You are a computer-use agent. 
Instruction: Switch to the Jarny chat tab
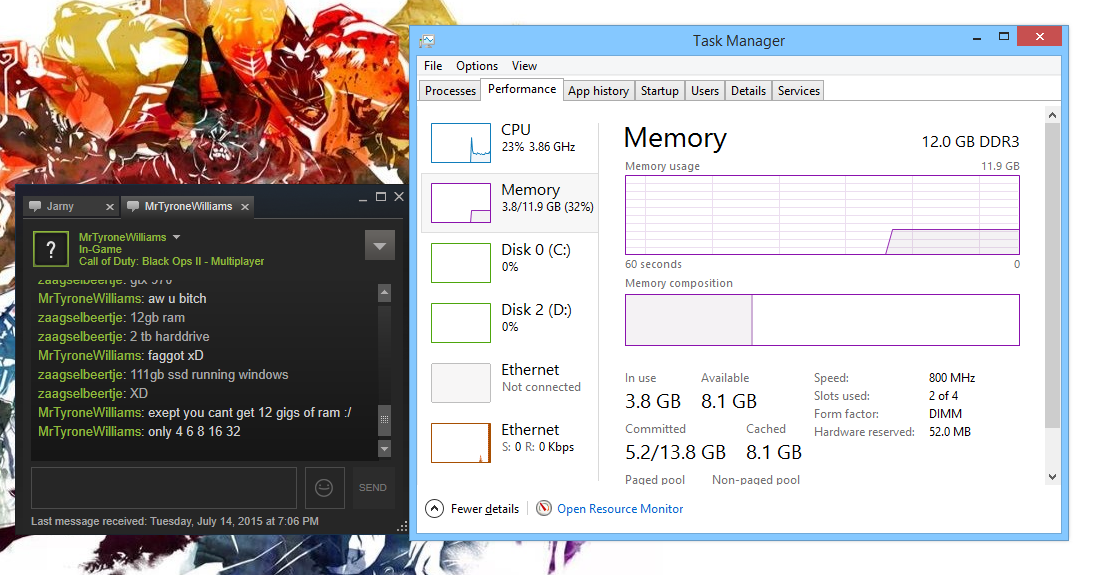(x=71, y=206)
